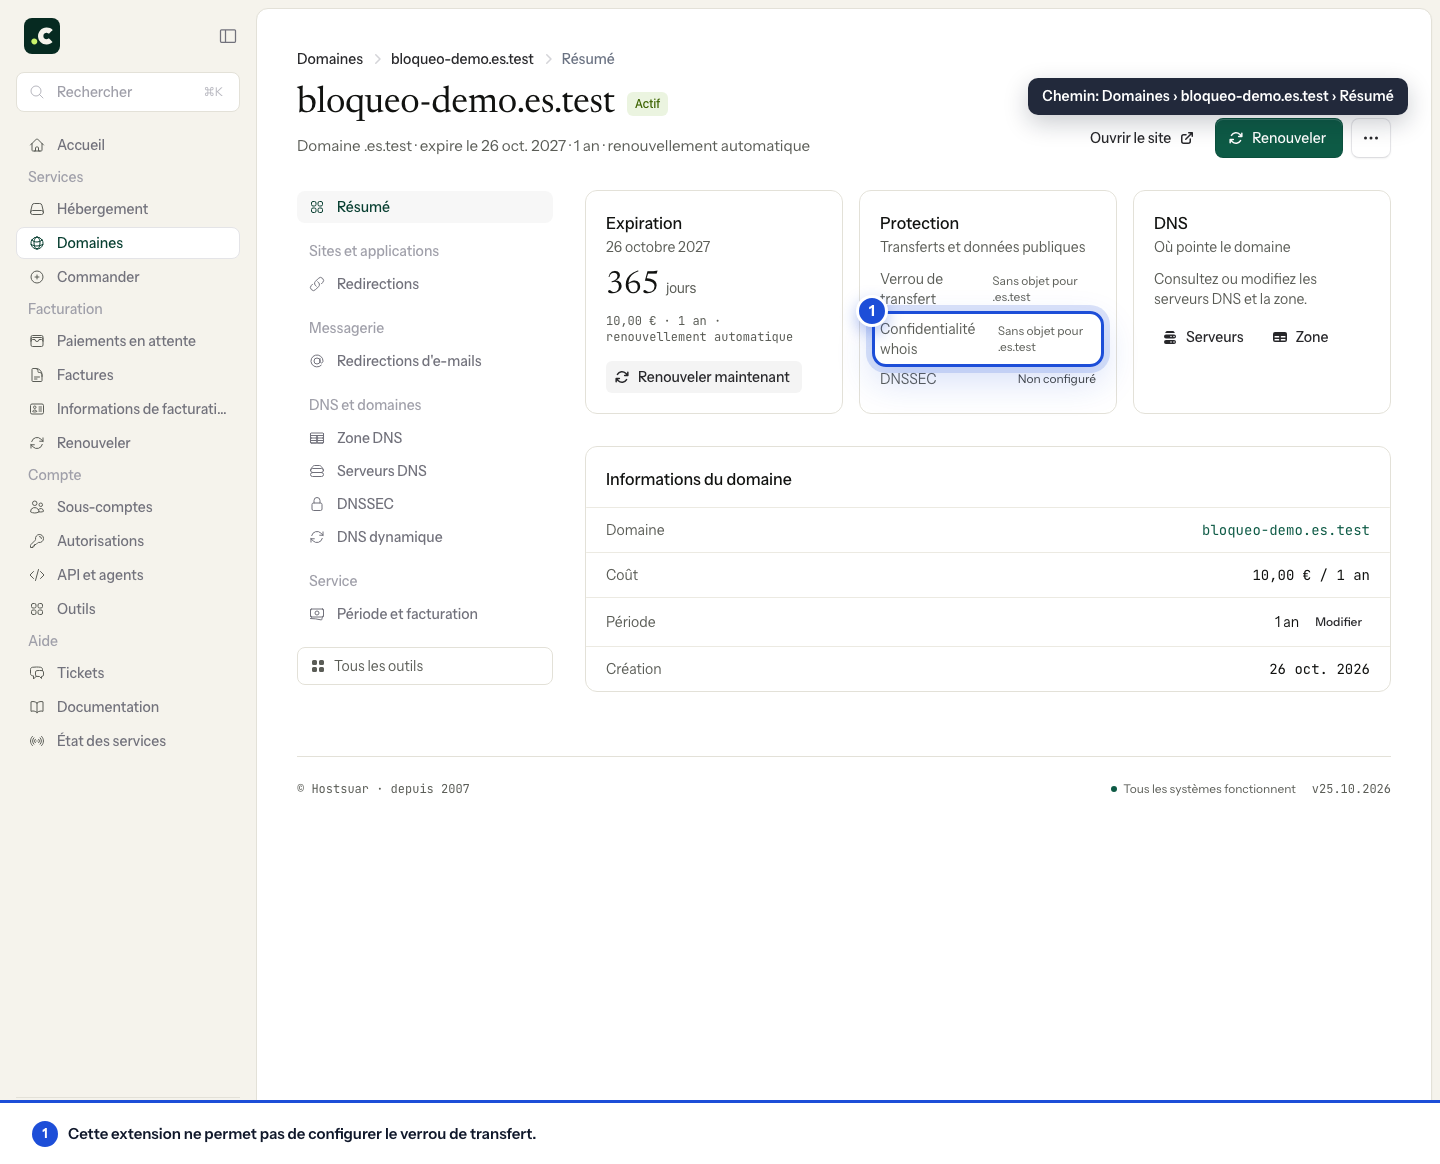Click the Tous les outils button
The width and height of the screenshot is (1440, 1164).
425,666
